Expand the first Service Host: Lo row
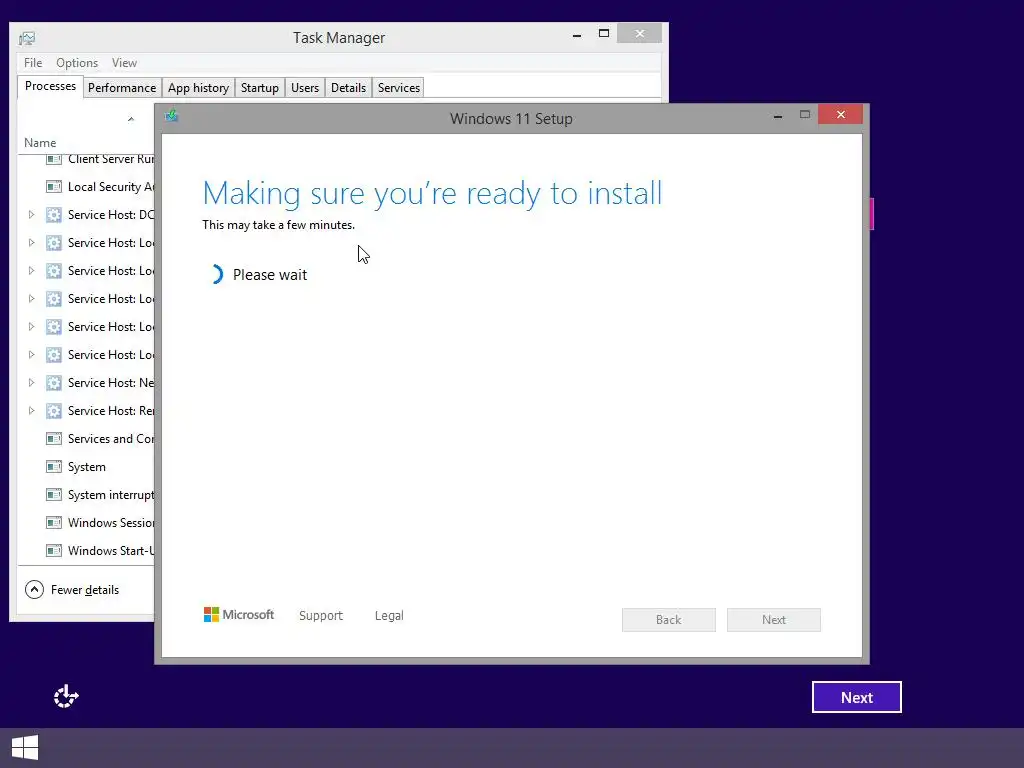Screen dimensions: 1024x768 coord(31,243)
